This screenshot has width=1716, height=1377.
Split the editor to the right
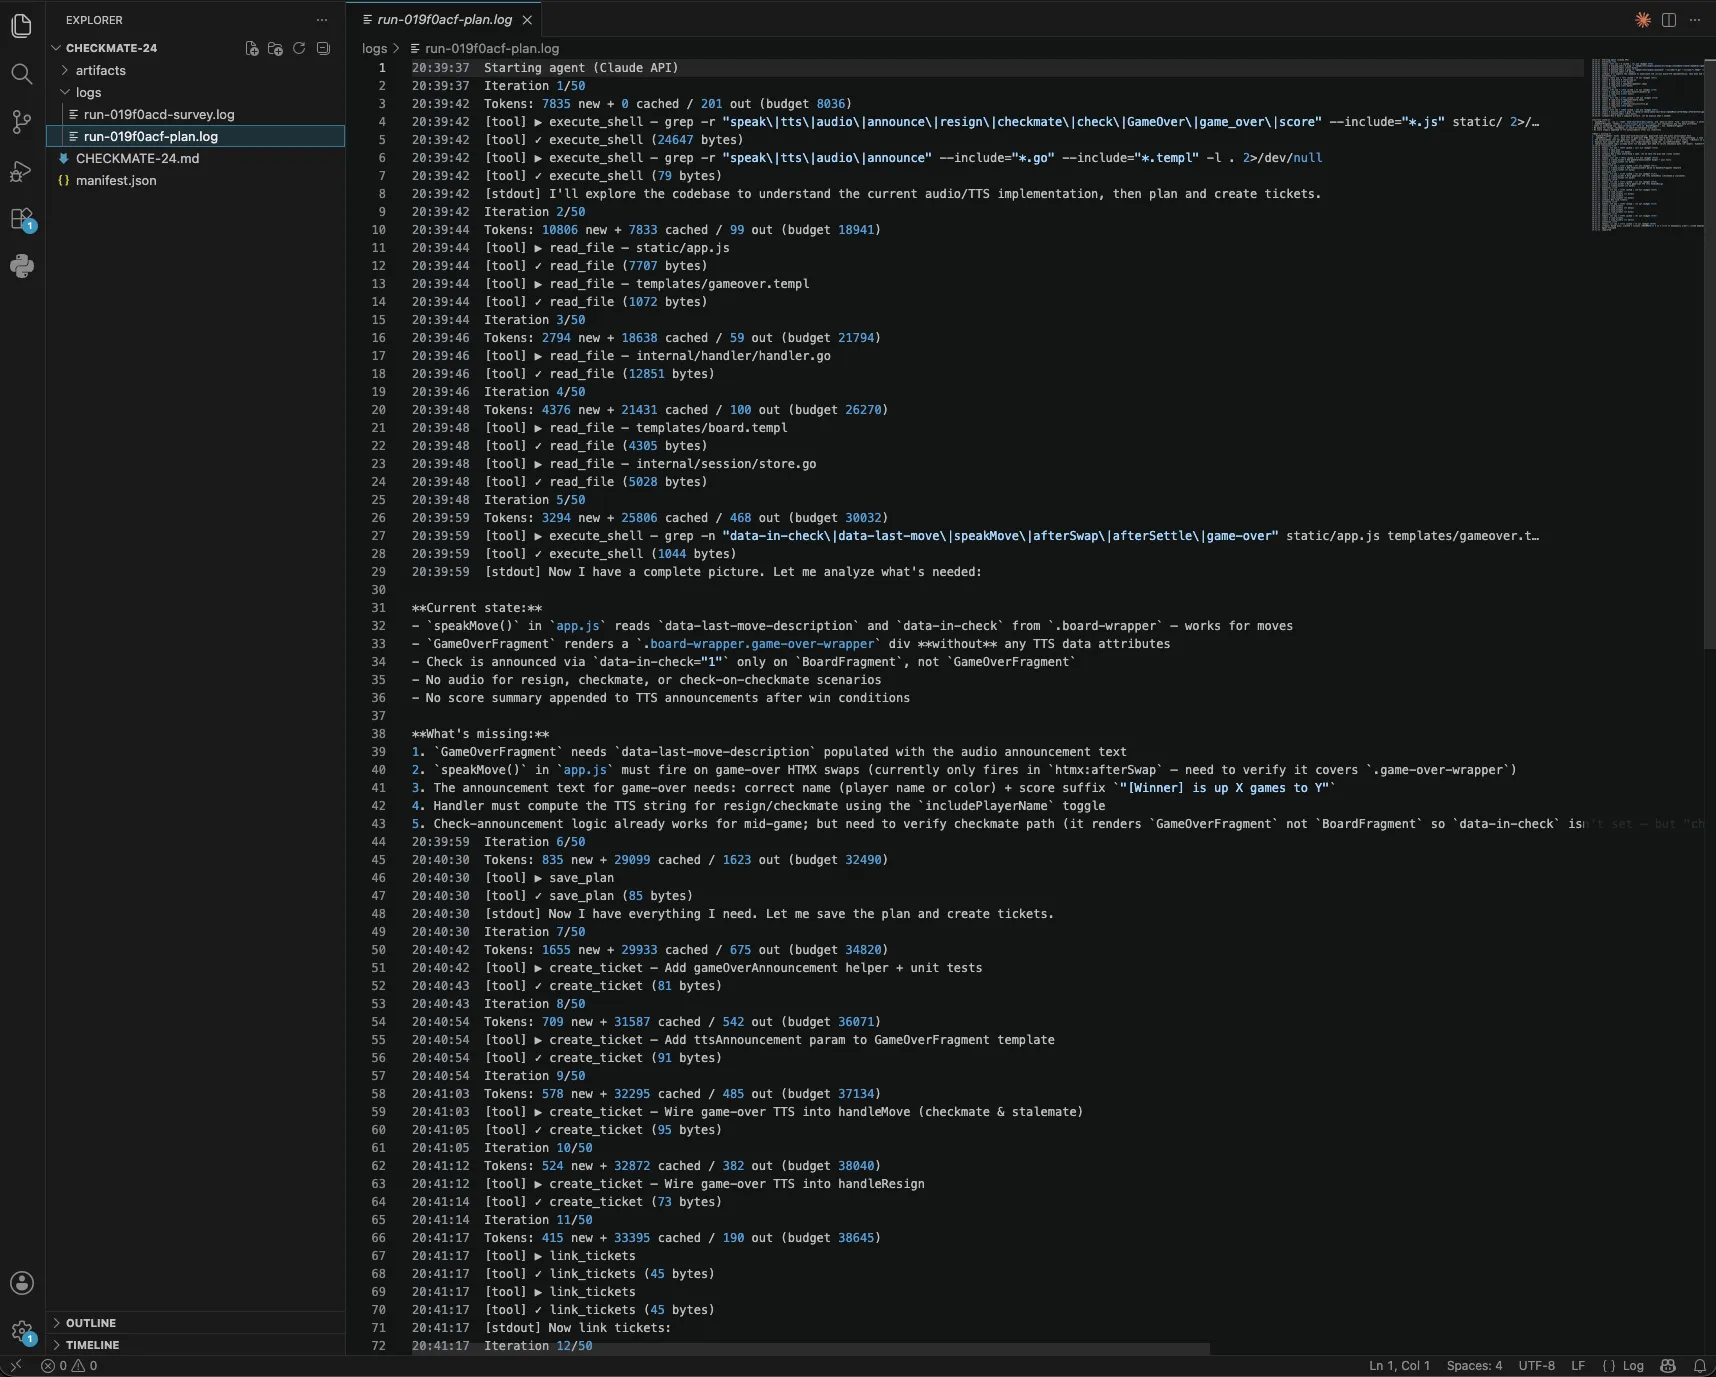point(1669,20)
